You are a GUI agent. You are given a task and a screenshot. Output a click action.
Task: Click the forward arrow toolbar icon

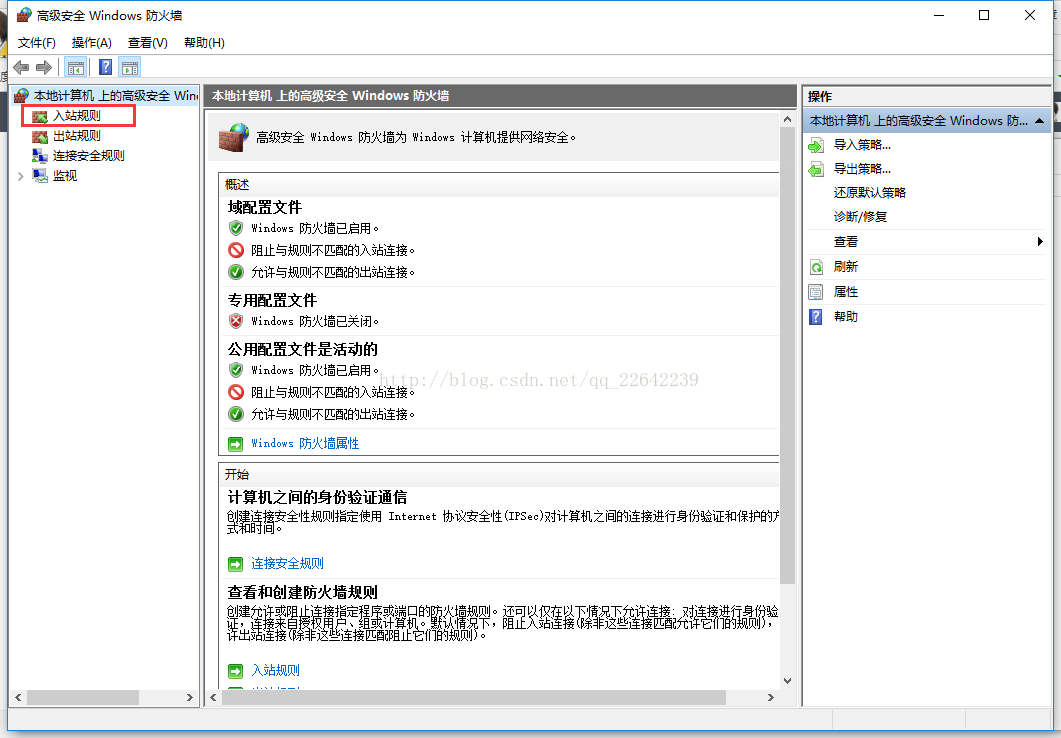pyautogui.click(x=43, y=68)
